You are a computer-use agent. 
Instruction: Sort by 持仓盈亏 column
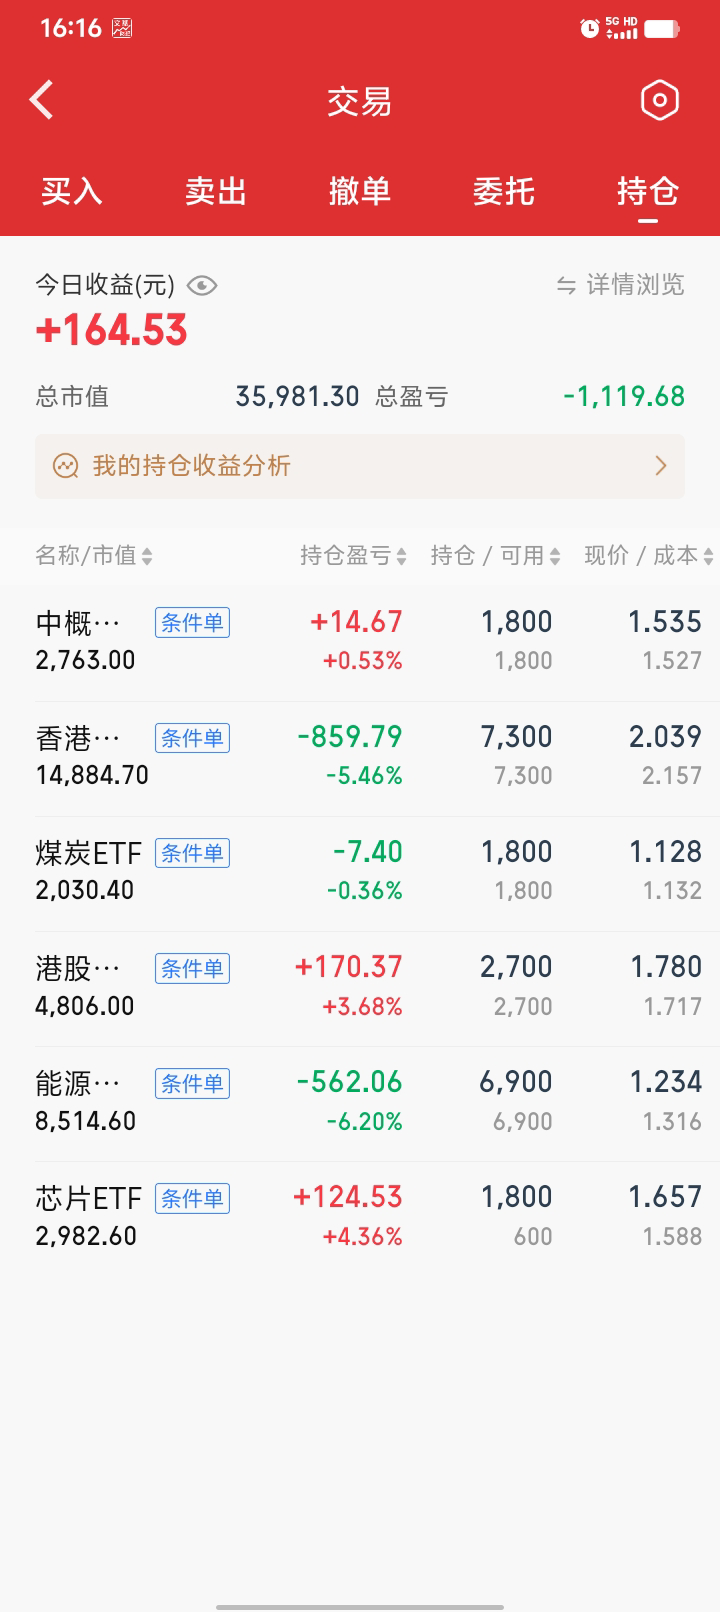(x=353, y=556)
